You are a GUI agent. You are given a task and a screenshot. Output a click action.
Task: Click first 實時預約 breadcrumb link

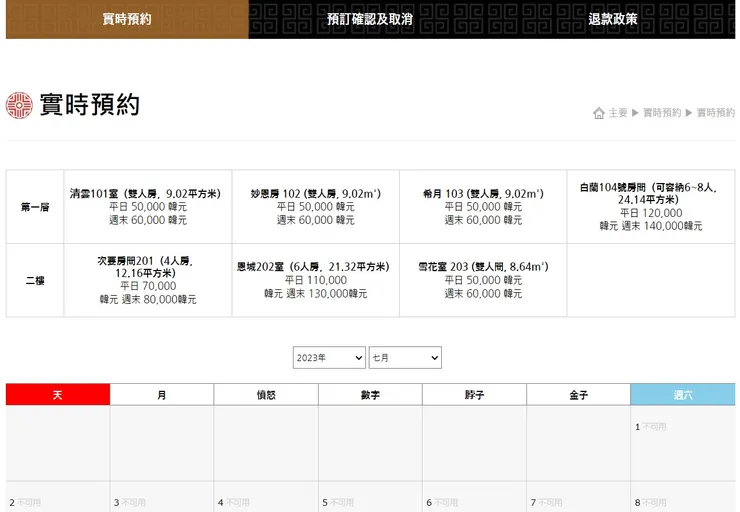click(662, 113)
